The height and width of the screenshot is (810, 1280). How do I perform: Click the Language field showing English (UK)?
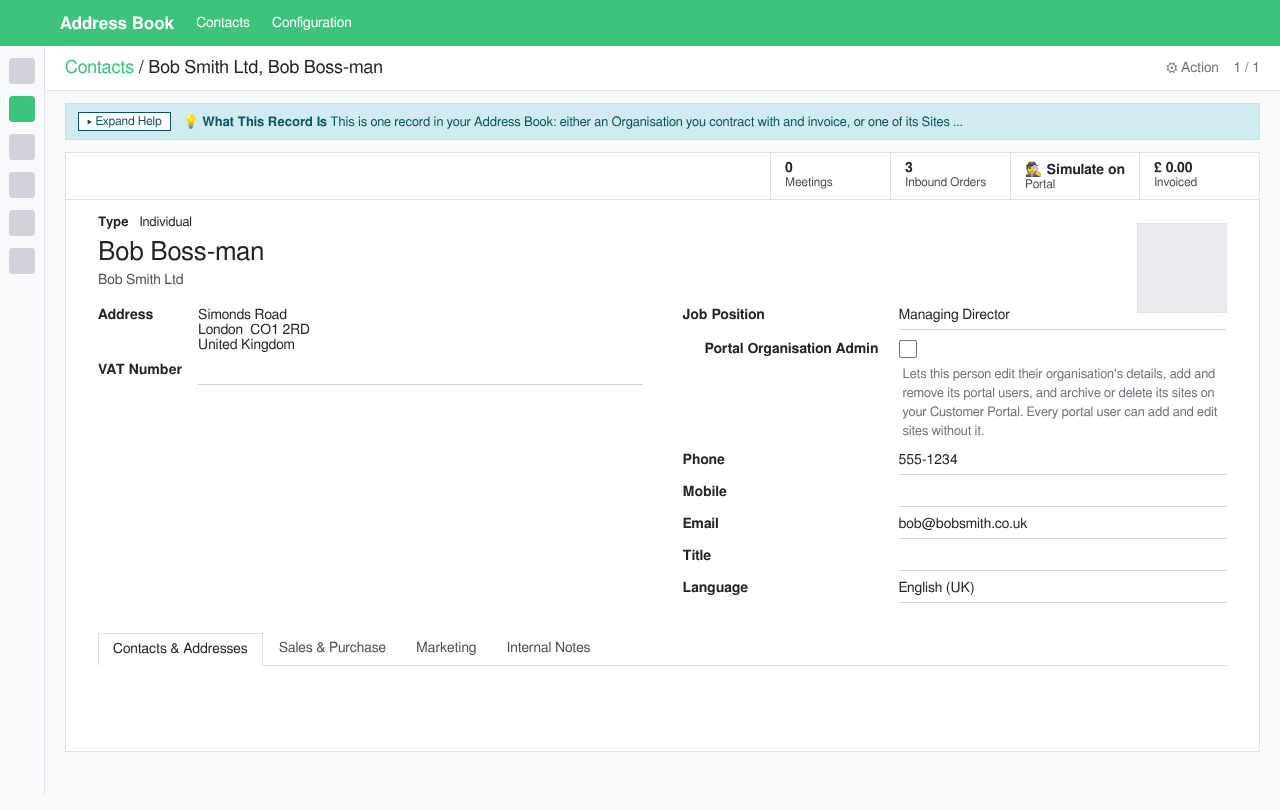pos(1062,588)
